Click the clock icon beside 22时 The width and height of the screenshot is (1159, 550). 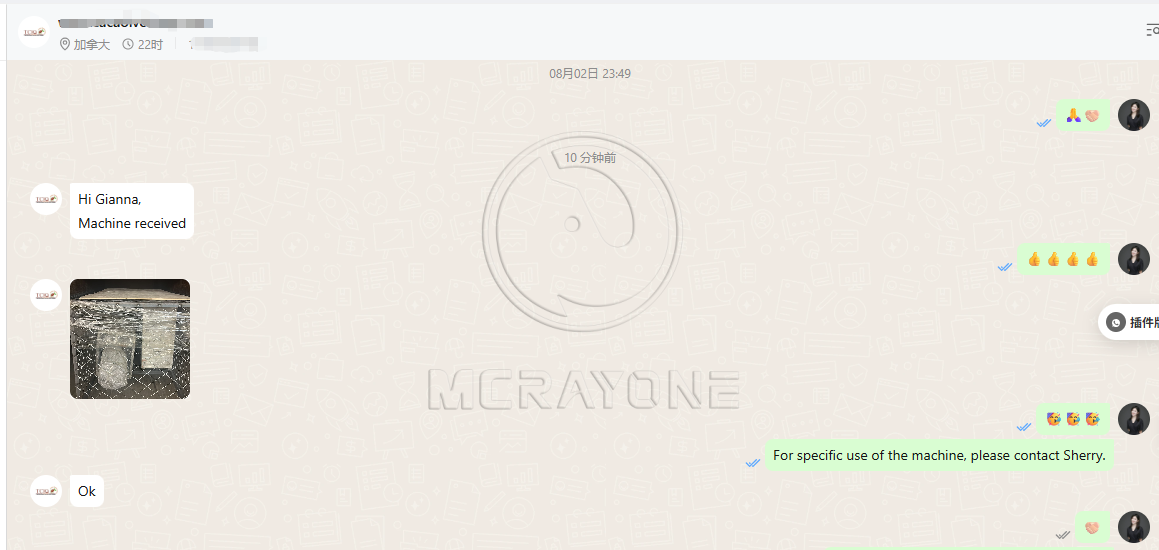tap(128, 44)
